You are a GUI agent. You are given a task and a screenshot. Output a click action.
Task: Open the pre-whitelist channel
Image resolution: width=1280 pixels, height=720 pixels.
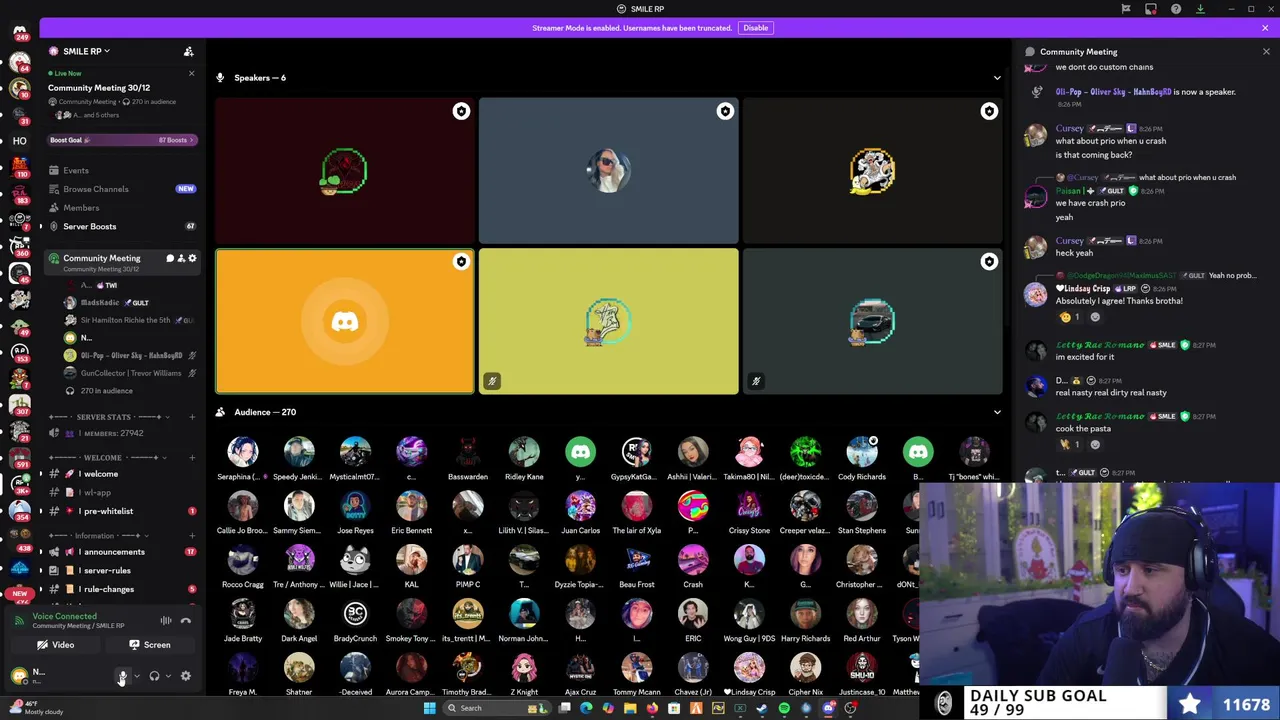pyautogui.click(x=120, y=511)
